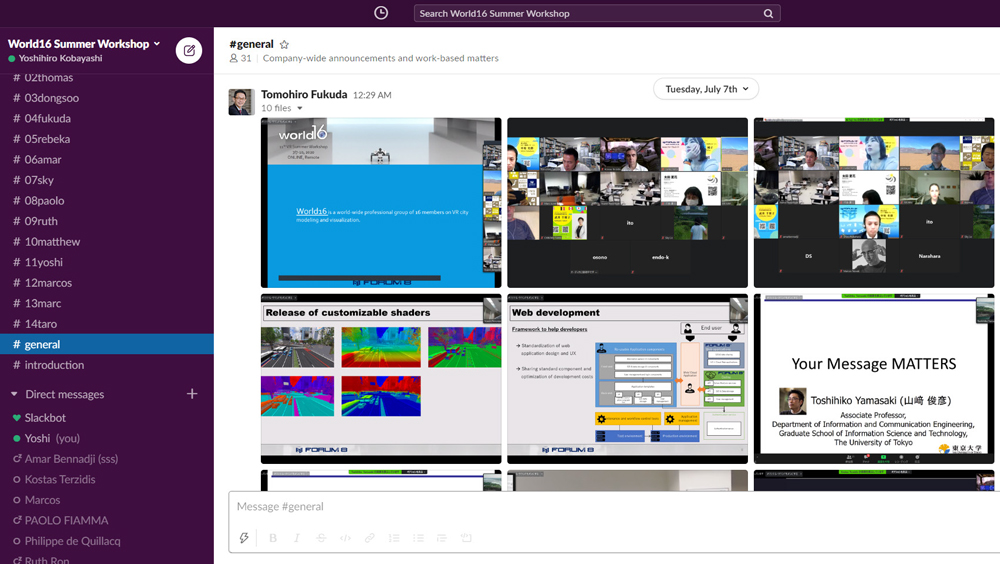
Task: Open the history clock icon
Action: tap(381, 13)
